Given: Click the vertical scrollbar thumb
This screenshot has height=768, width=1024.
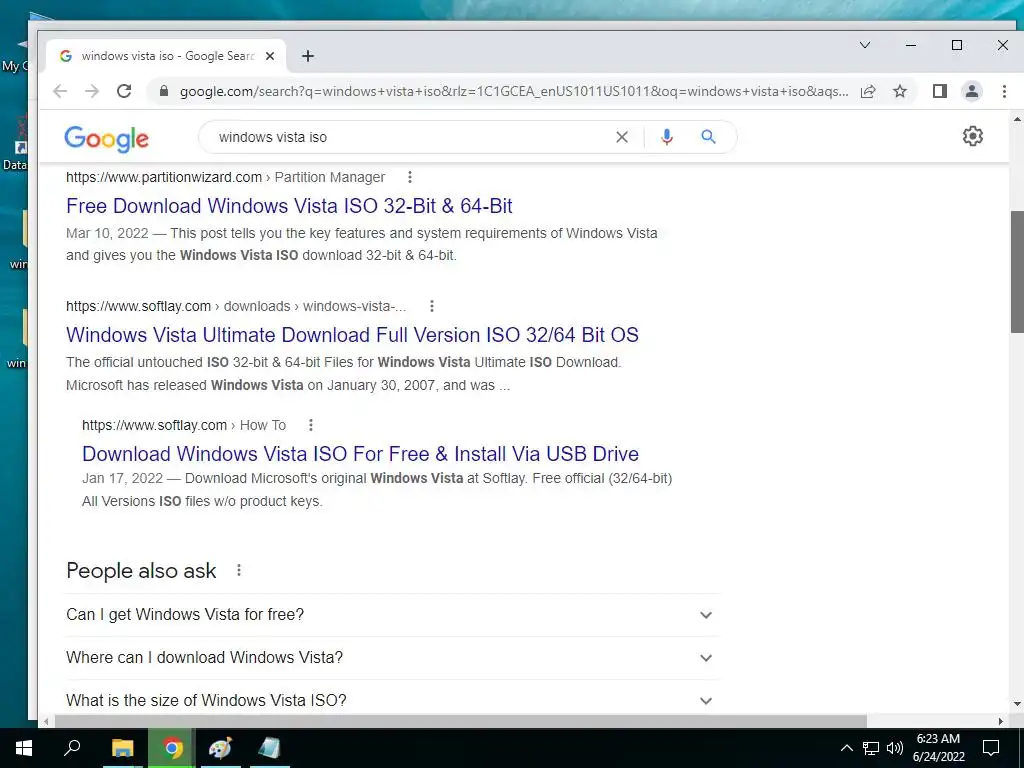Looking at the screenshot, I should 1017,272.
